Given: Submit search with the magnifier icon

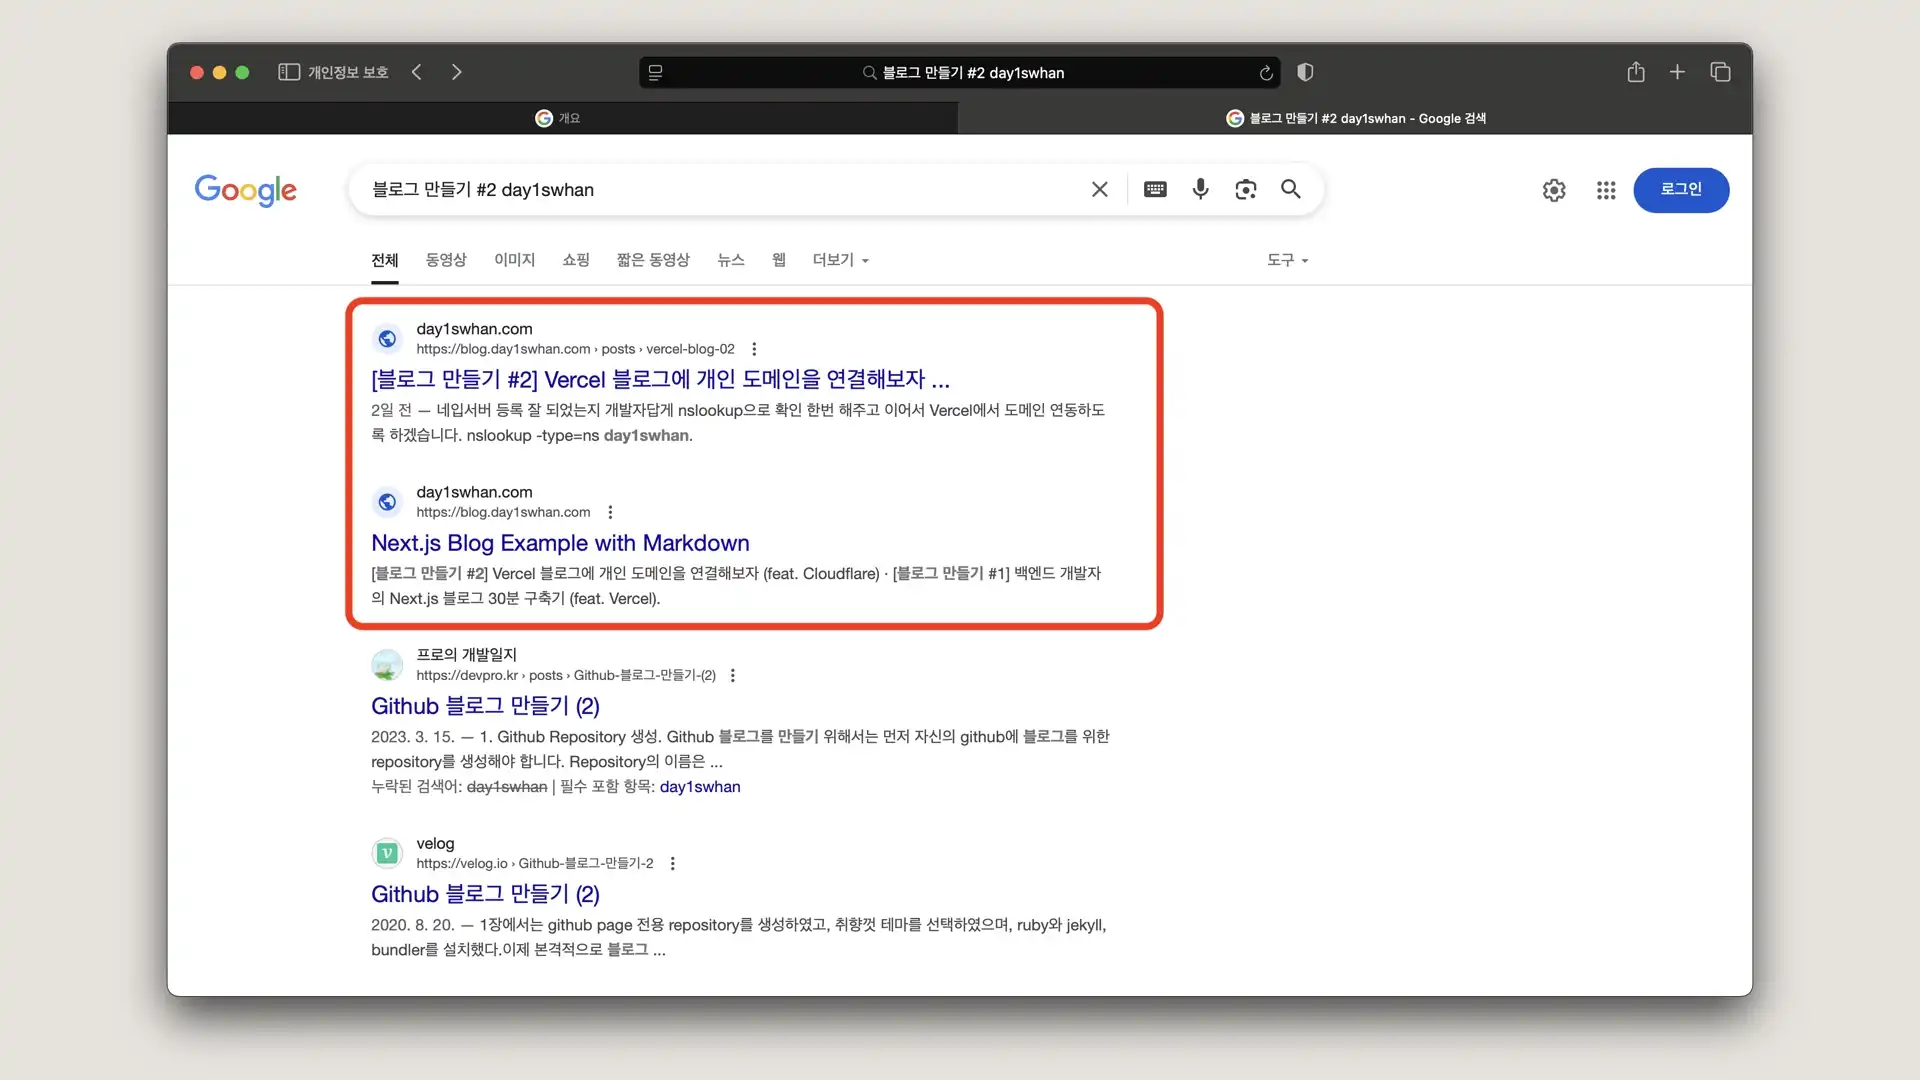Looking at the screenshot, I should [1291, 189].
